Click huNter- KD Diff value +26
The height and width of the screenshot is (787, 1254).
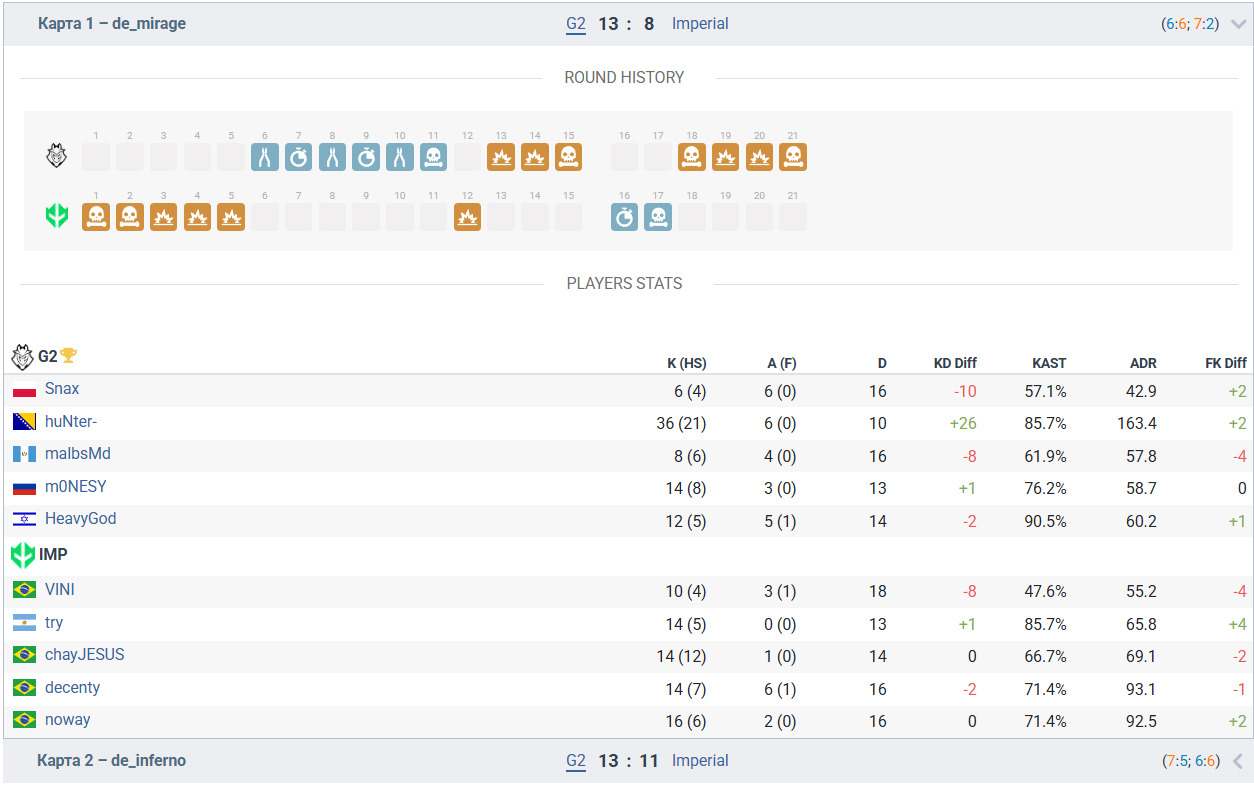[963, 424]
